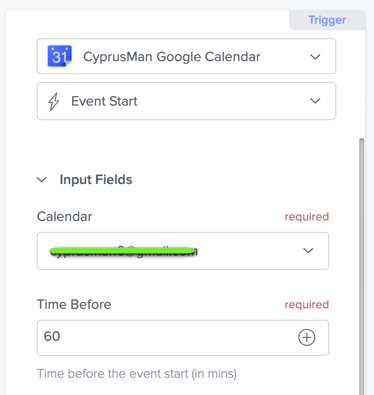Click the Time before the event start hint
This screenshot has width=374, height=395.
pyautogui.click(x=137, y=374)
